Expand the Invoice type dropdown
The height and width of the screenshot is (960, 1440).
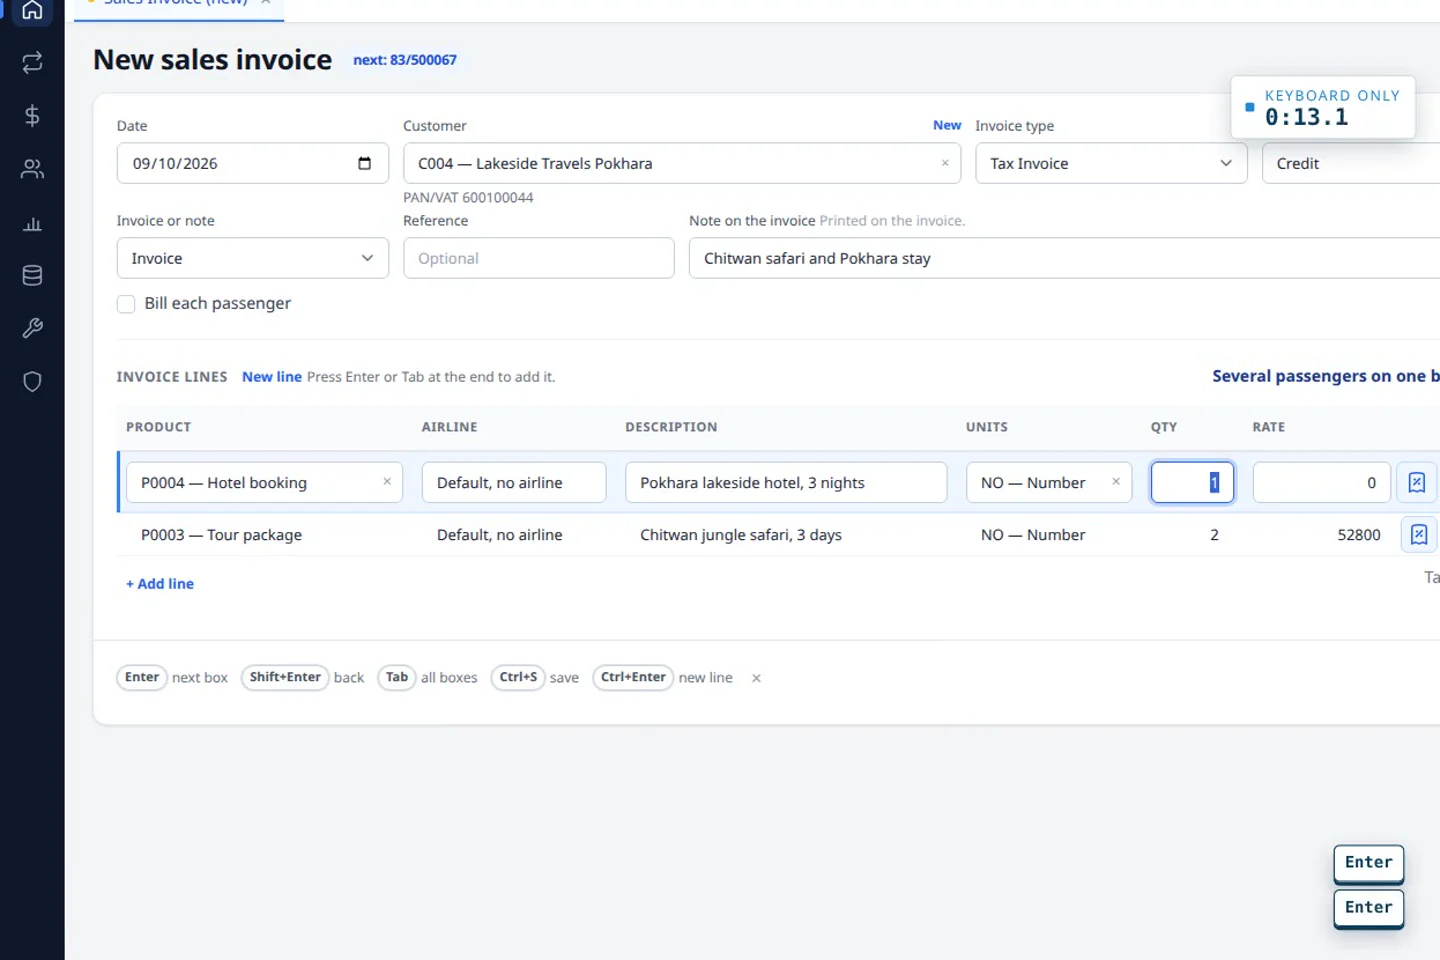[1111, 163]
